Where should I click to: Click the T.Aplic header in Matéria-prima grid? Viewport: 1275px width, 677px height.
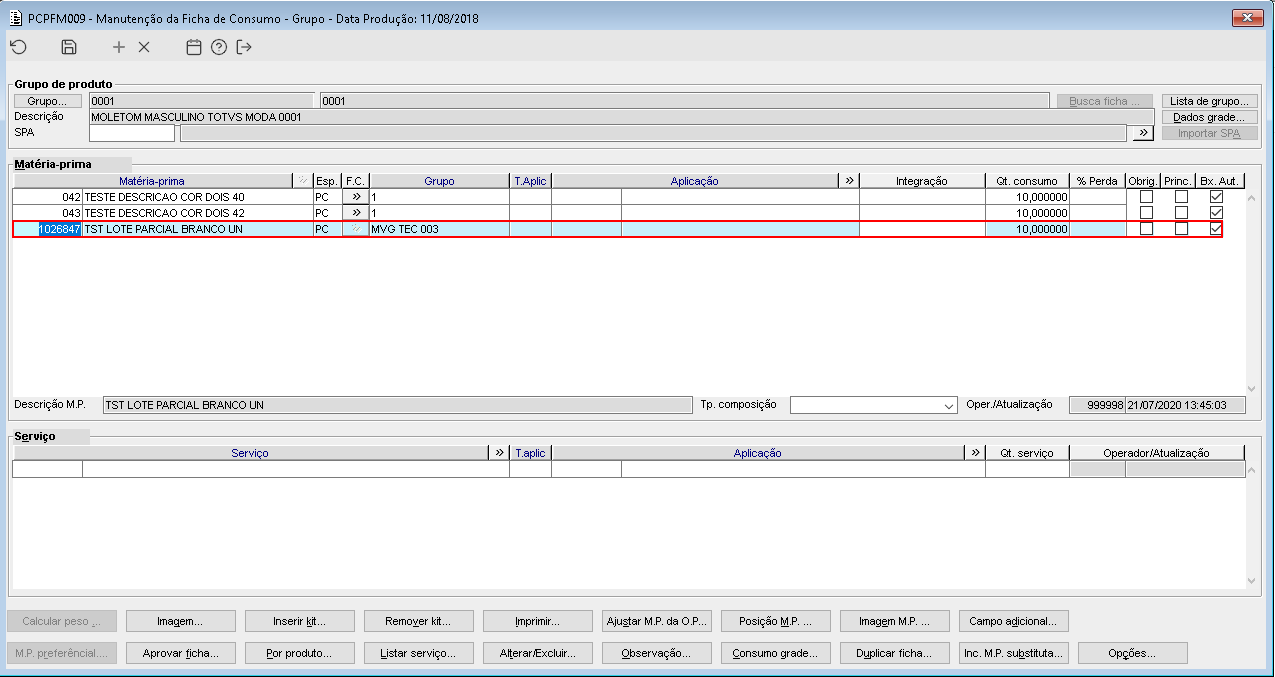click(530, 181)
